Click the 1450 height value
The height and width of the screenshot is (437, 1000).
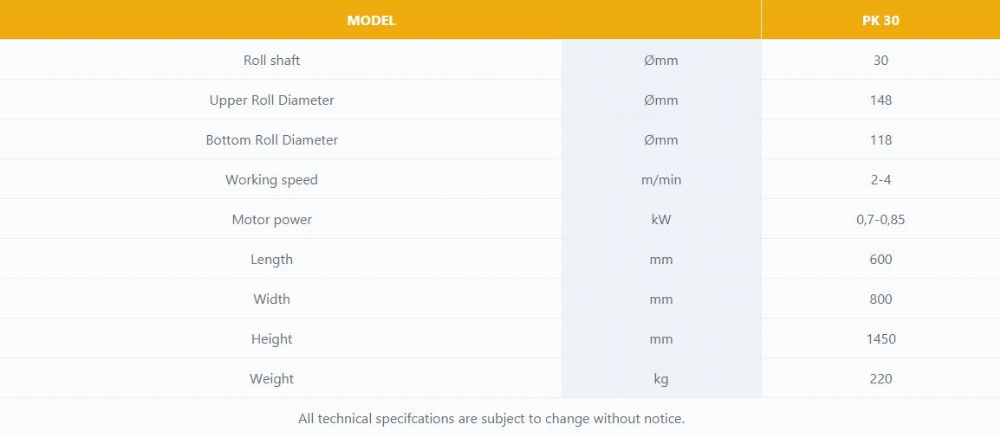[880, 339]
